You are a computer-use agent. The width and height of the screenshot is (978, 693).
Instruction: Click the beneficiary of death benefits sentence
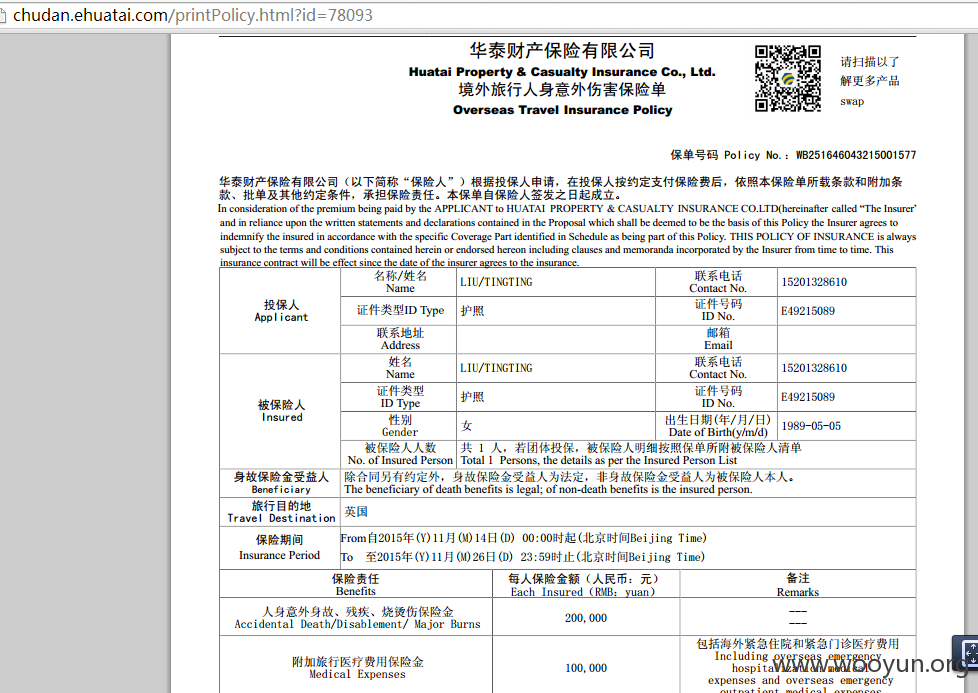pos(548,490)
